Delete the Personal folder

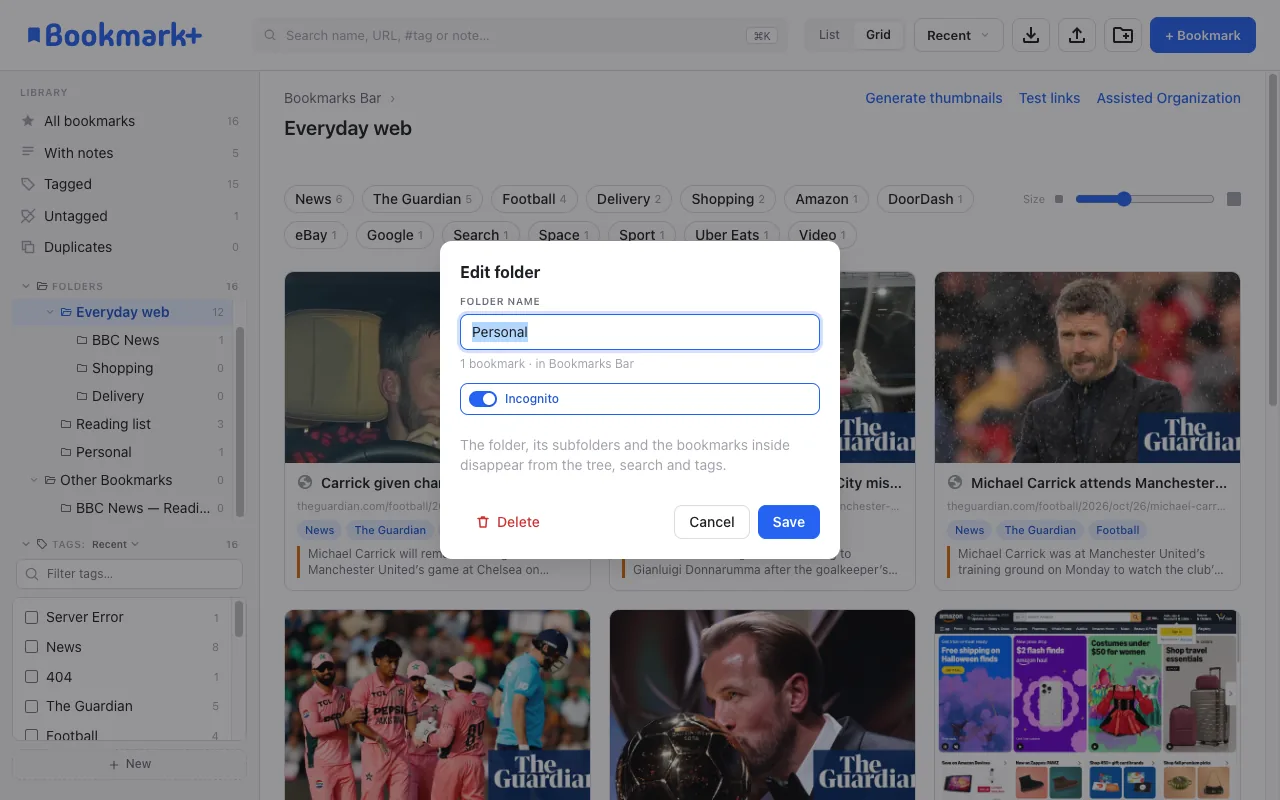(507, 522)
